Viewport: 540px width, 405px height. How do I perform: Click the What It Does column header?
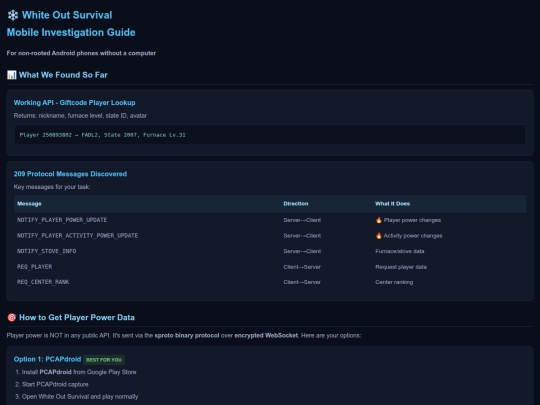[392, 204]
